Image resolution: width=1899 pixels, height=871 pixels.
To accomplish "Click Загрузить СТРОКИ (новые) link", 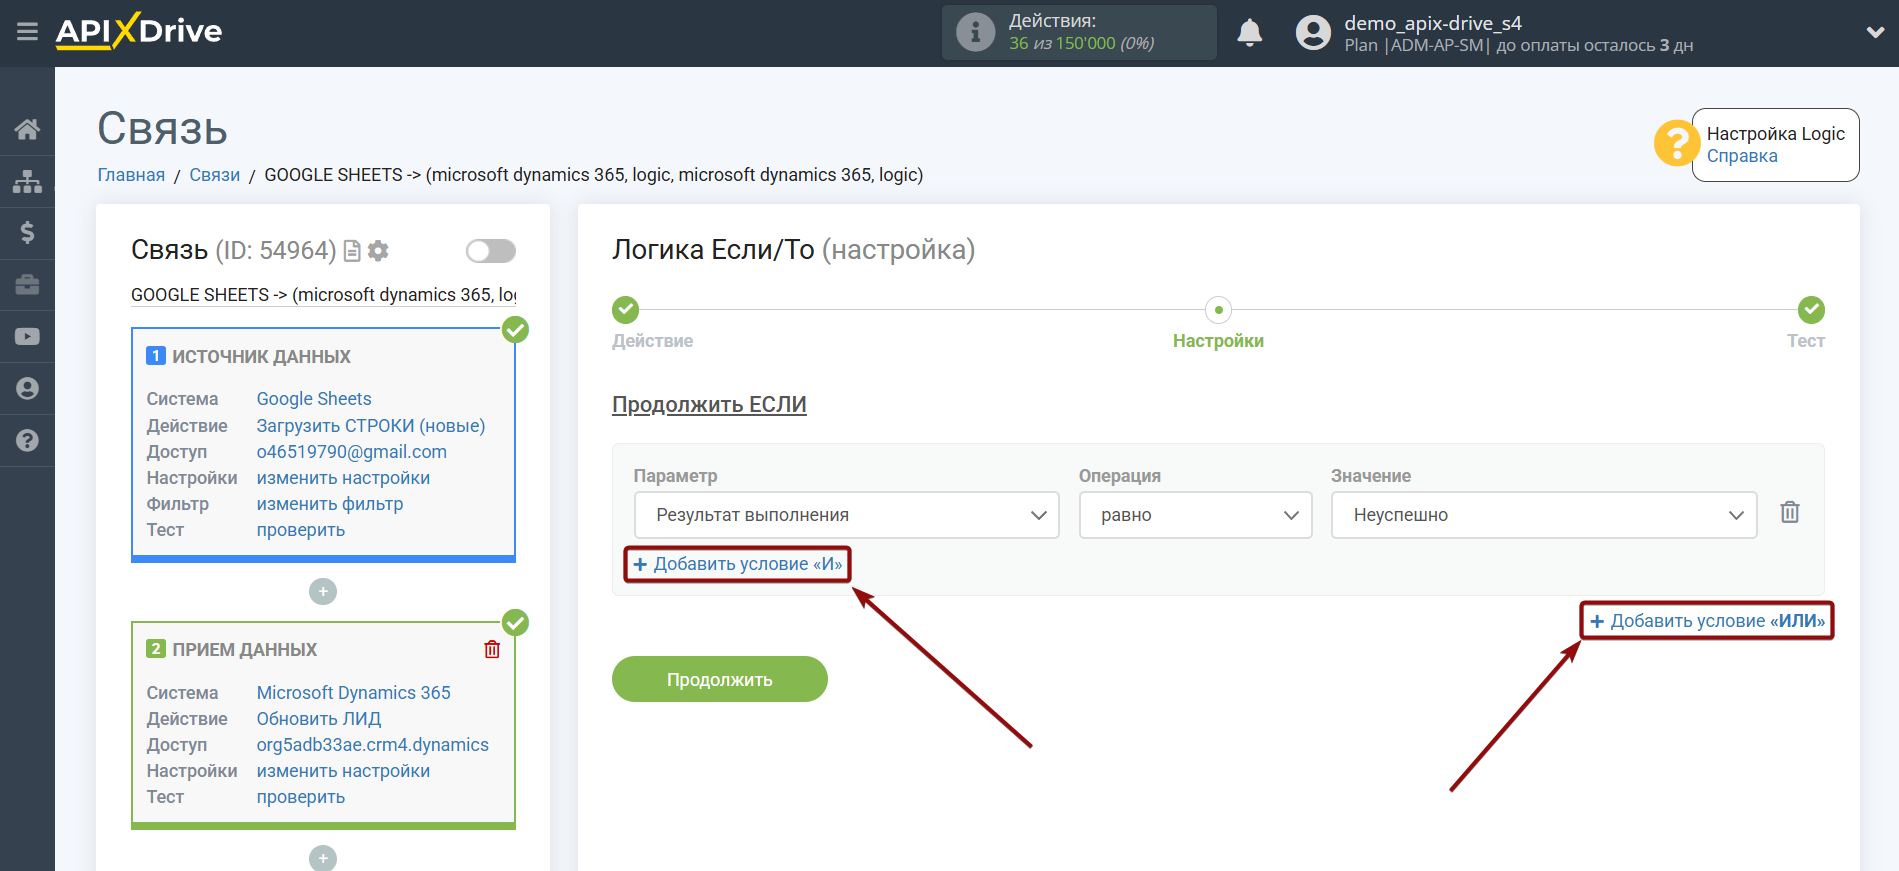I will pyautogui.click(x=371, y=426).
